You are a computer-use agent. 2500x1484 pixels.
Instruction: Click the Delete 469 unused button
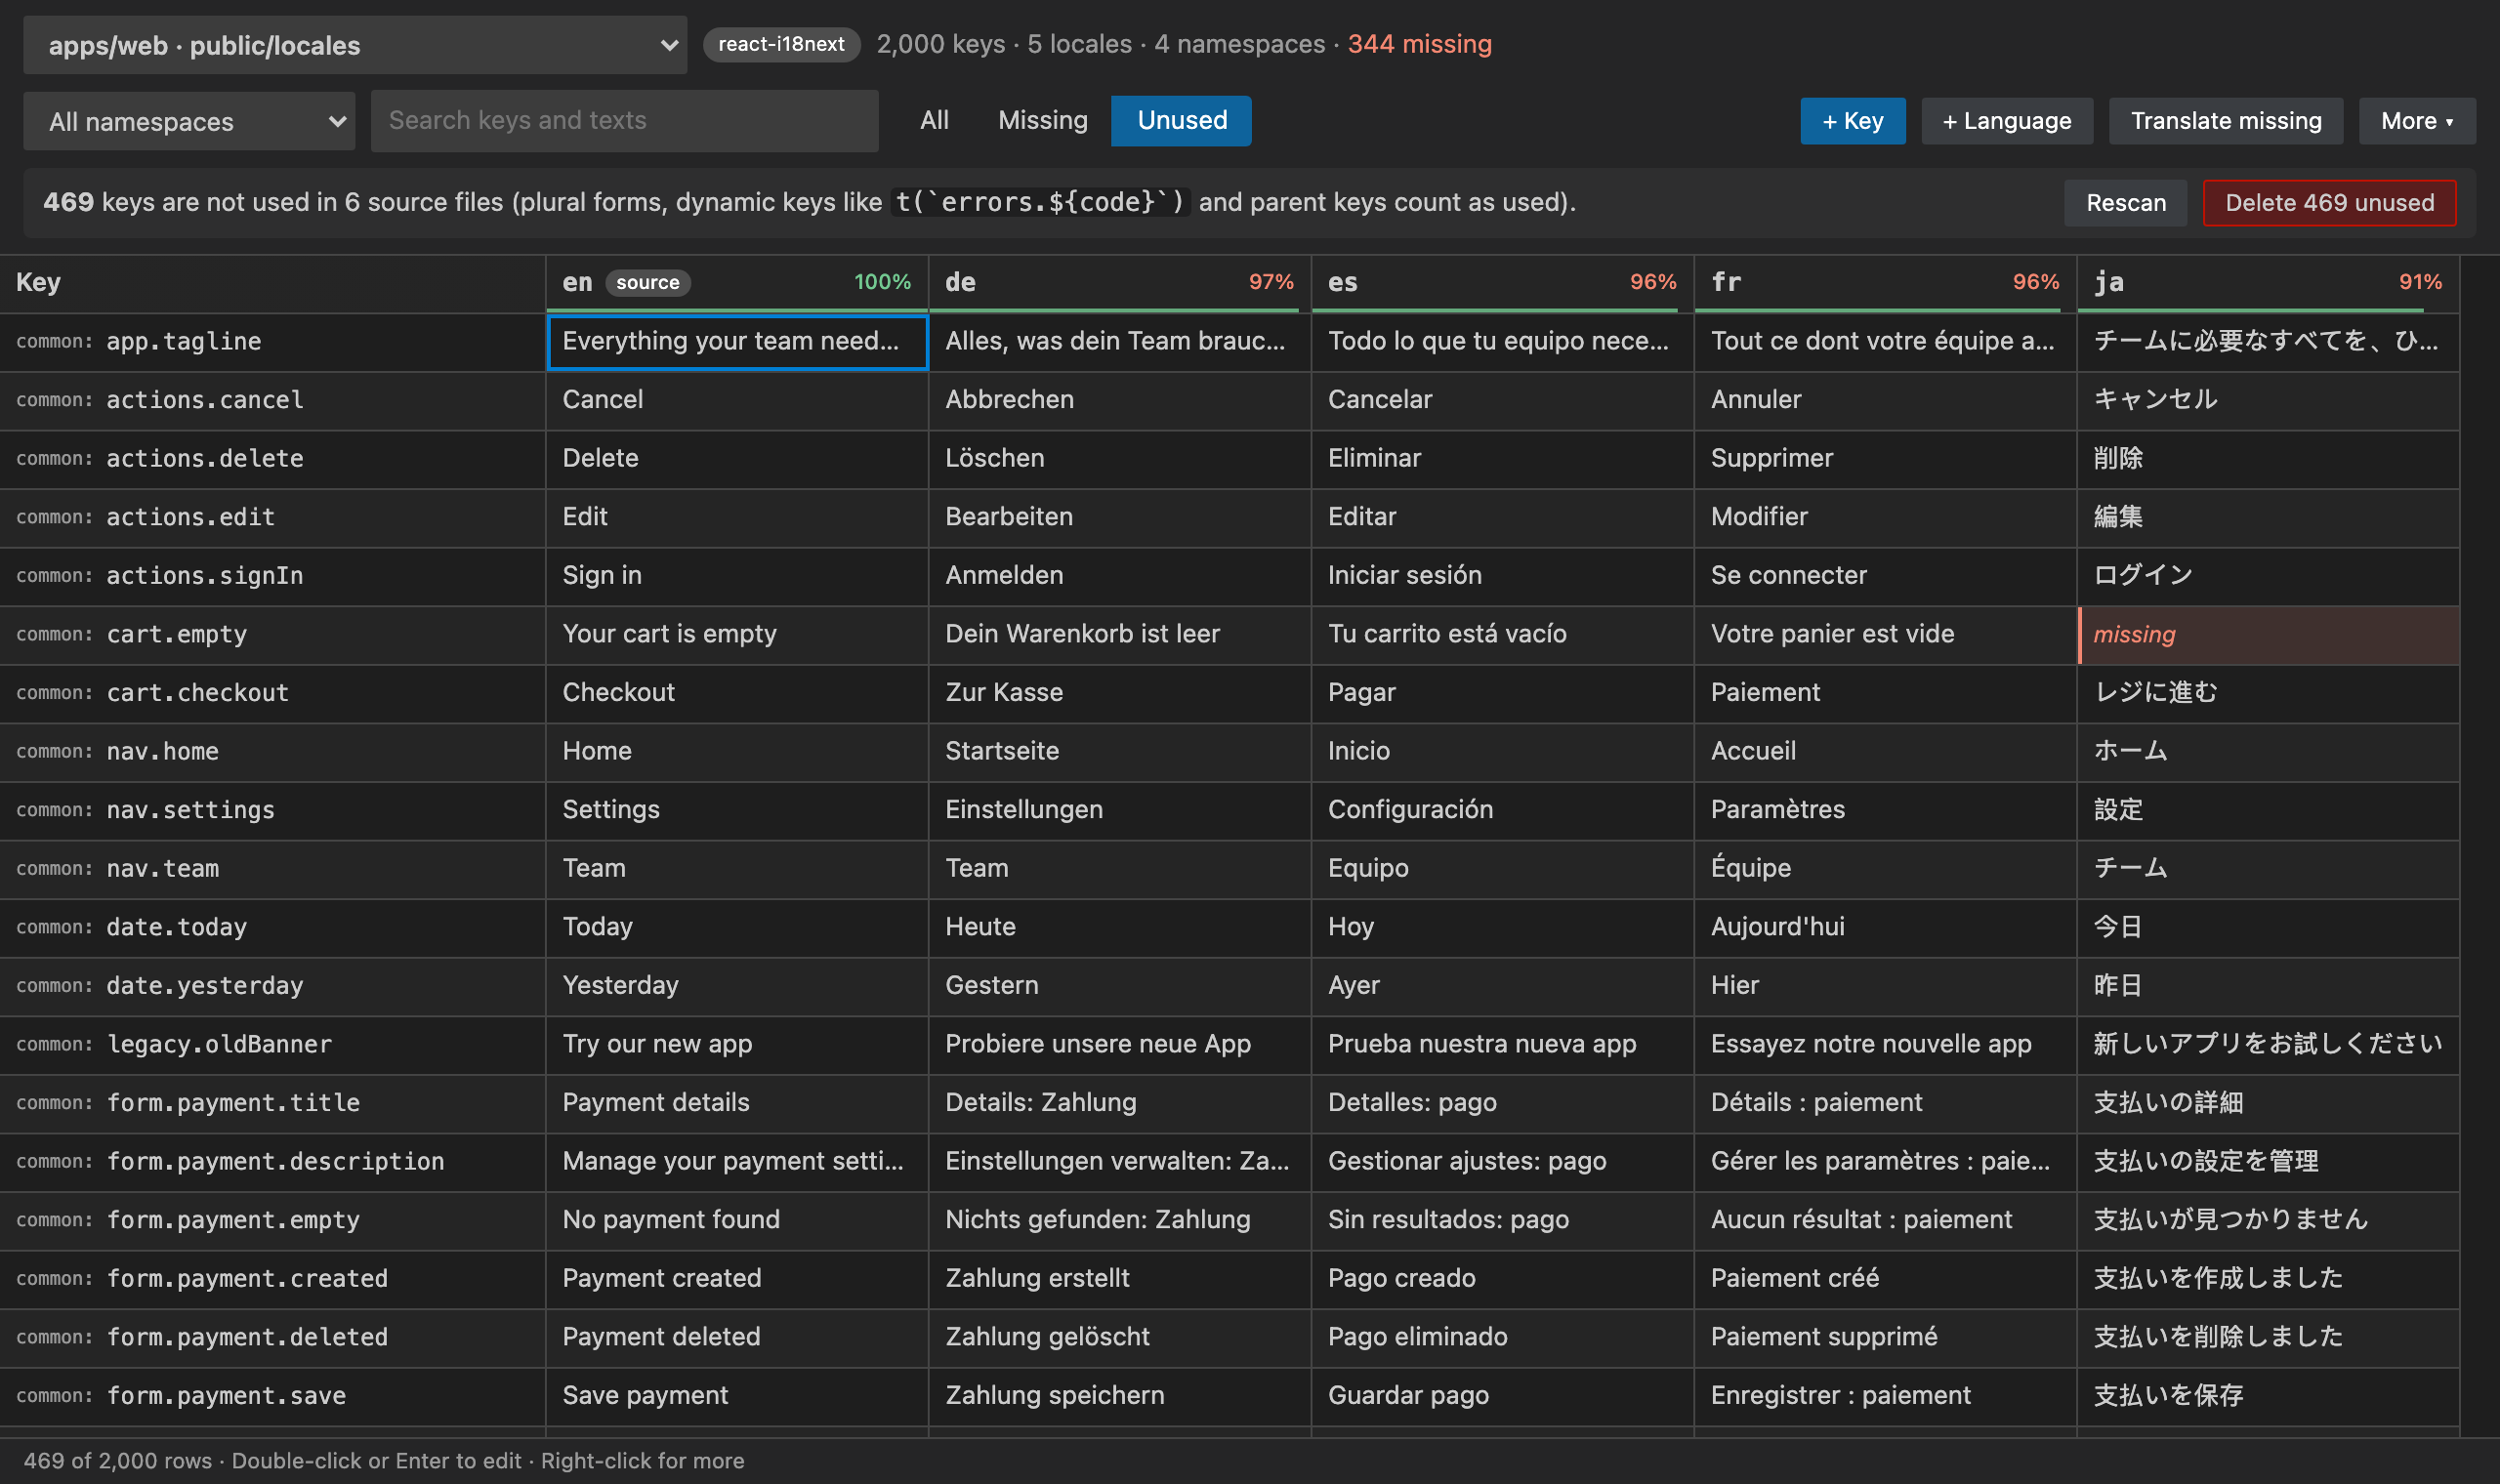click(2329, 203)
